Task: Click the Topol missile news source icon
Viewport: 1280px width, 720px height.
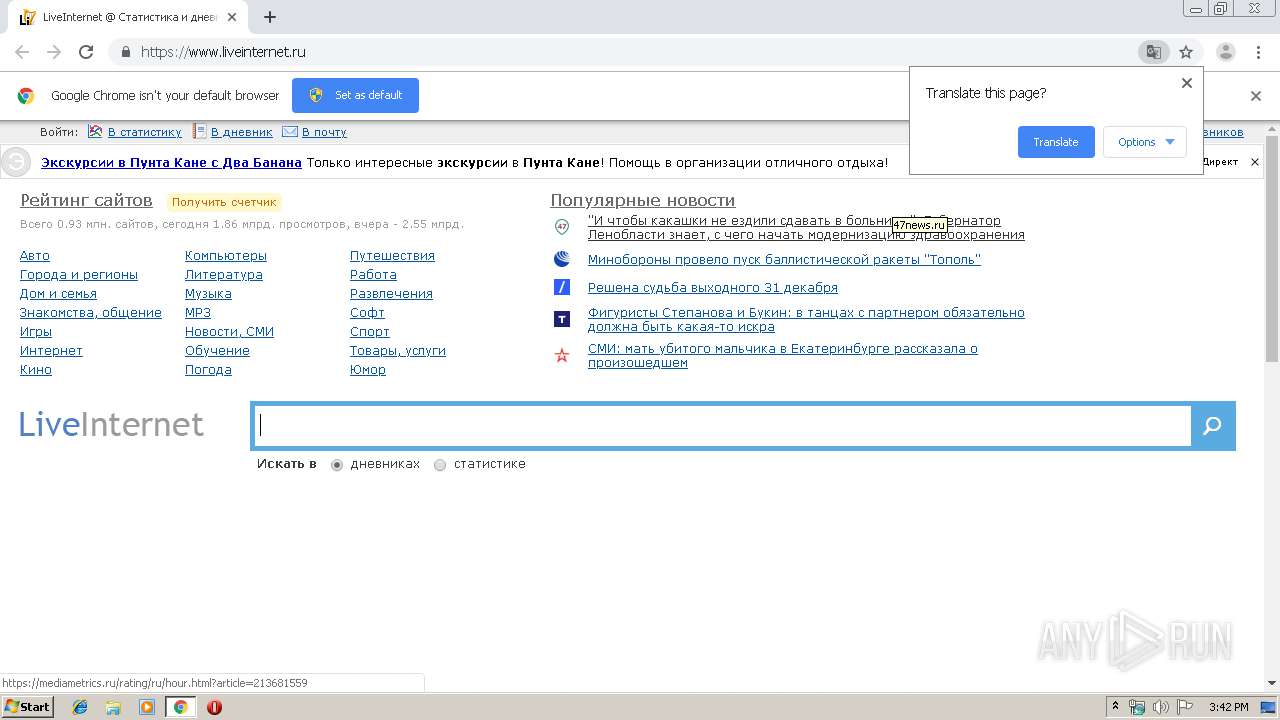Action: (562, 259)
